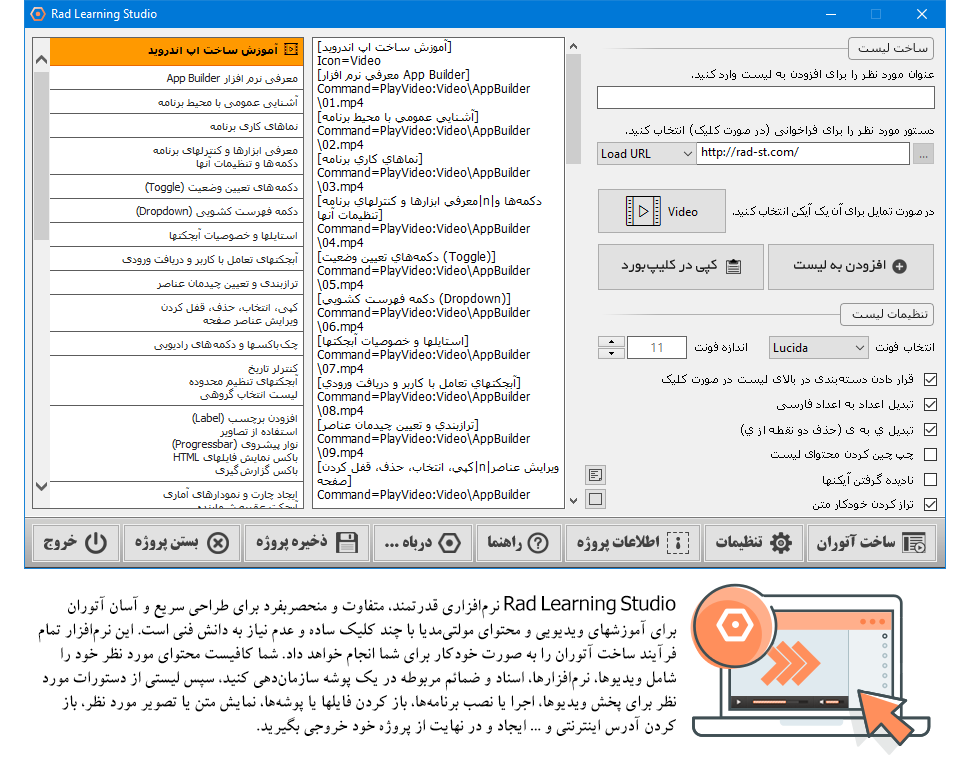Click the code box scrollbar thumb

coord(573,109)
